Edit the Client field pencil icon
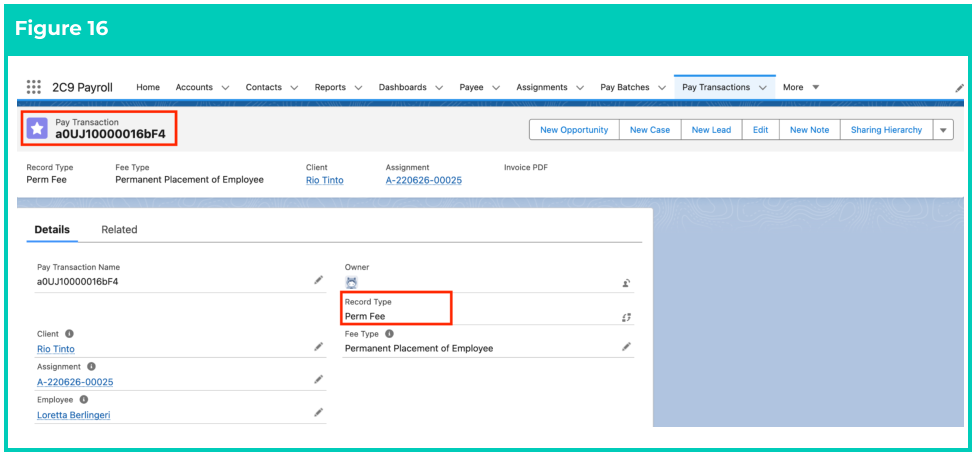The image size is (976, 456). (x=319, y=347)
